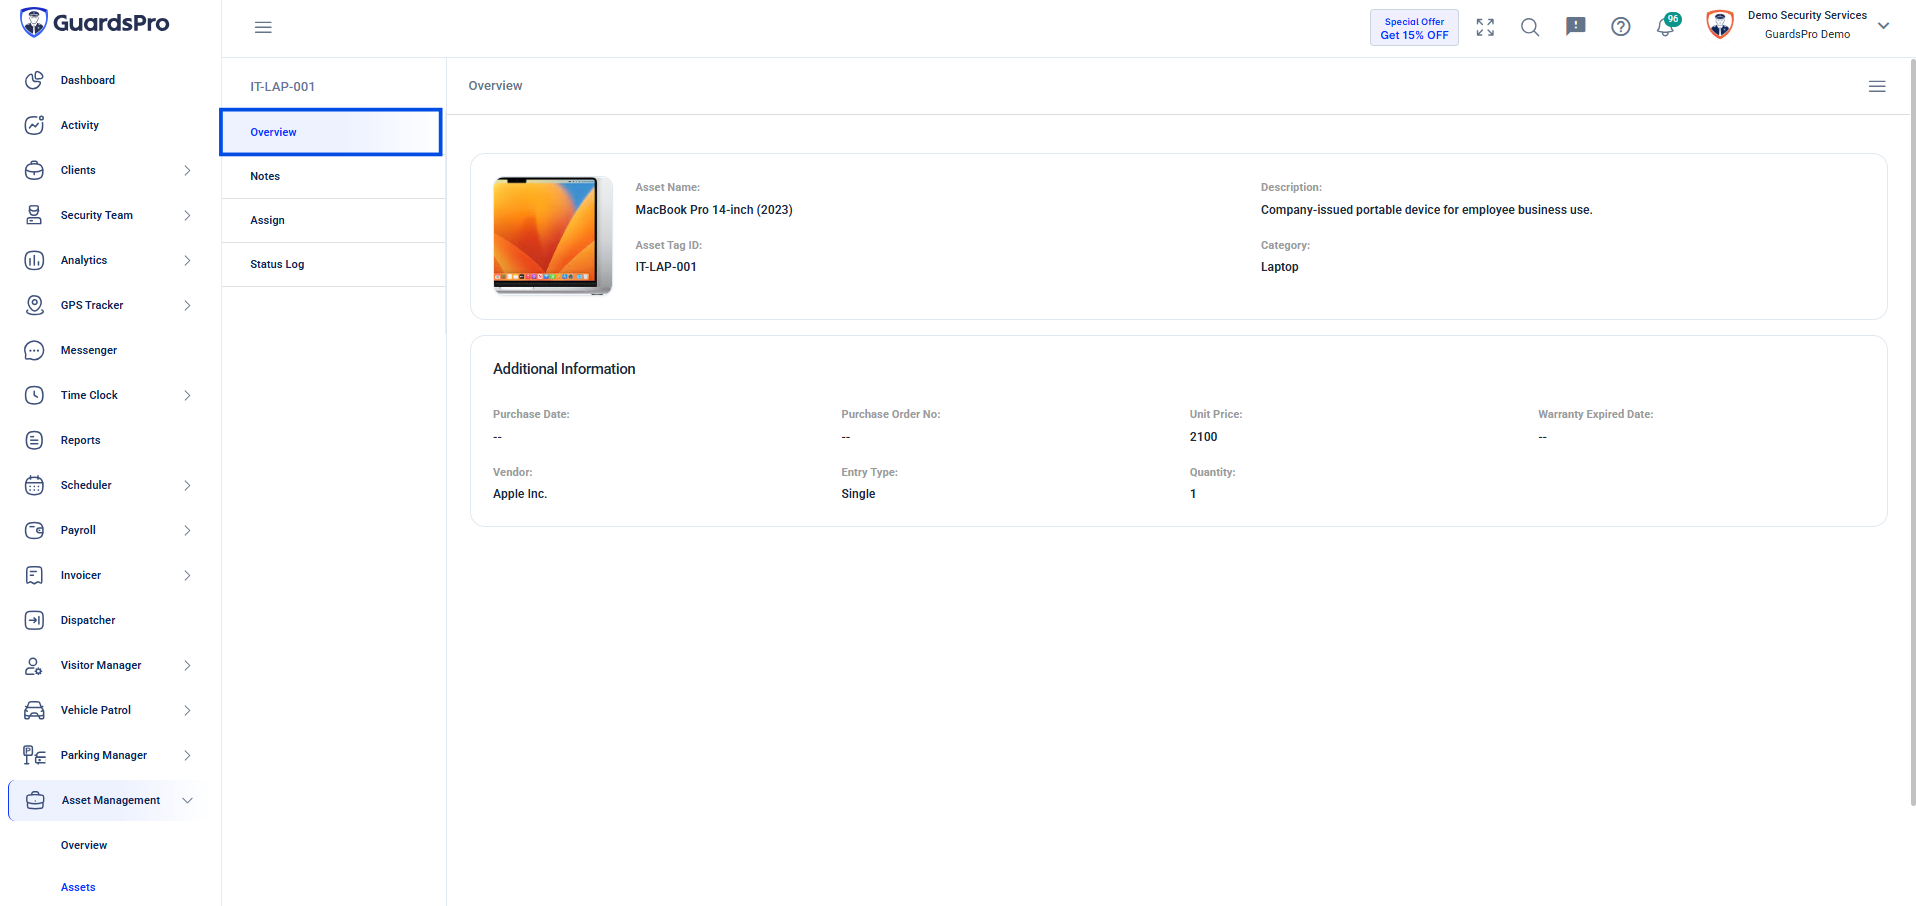This screenshot has height=906, width=1916.
Task: Expand the Clients menu chevron
Action: tap(187, 170)
